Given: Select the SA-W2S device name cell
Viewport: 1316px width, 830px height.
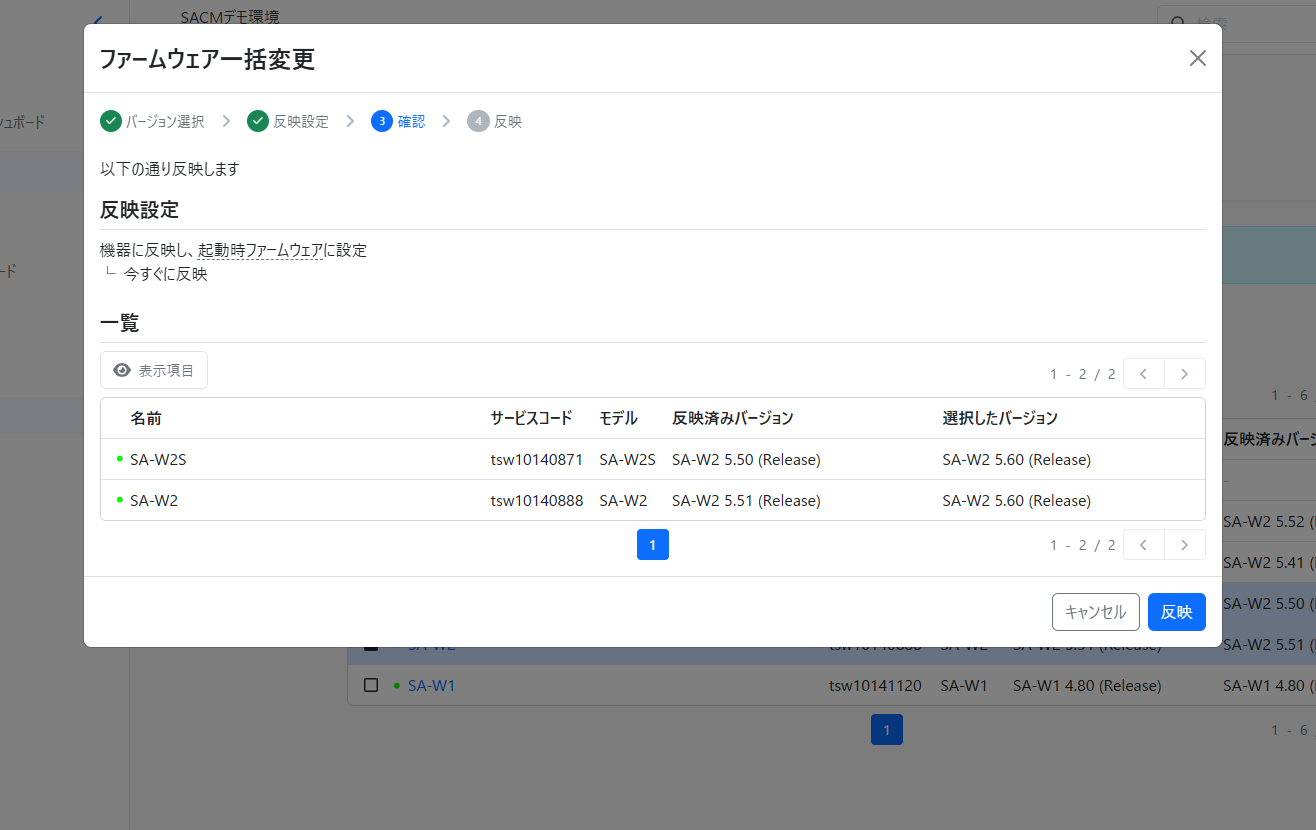Looking at the screenshot, I should click(158, 460).
